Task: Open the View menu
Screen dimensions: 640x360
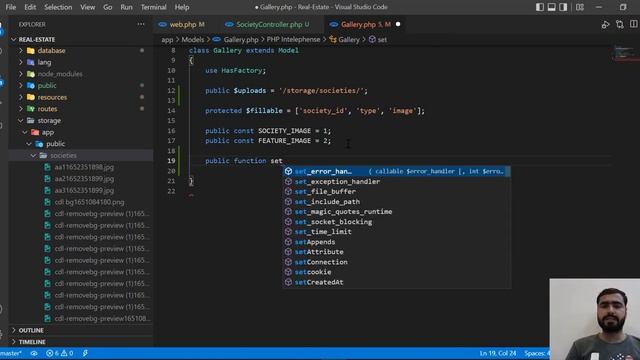Action: pyautogui.click(x=87, y=7)
